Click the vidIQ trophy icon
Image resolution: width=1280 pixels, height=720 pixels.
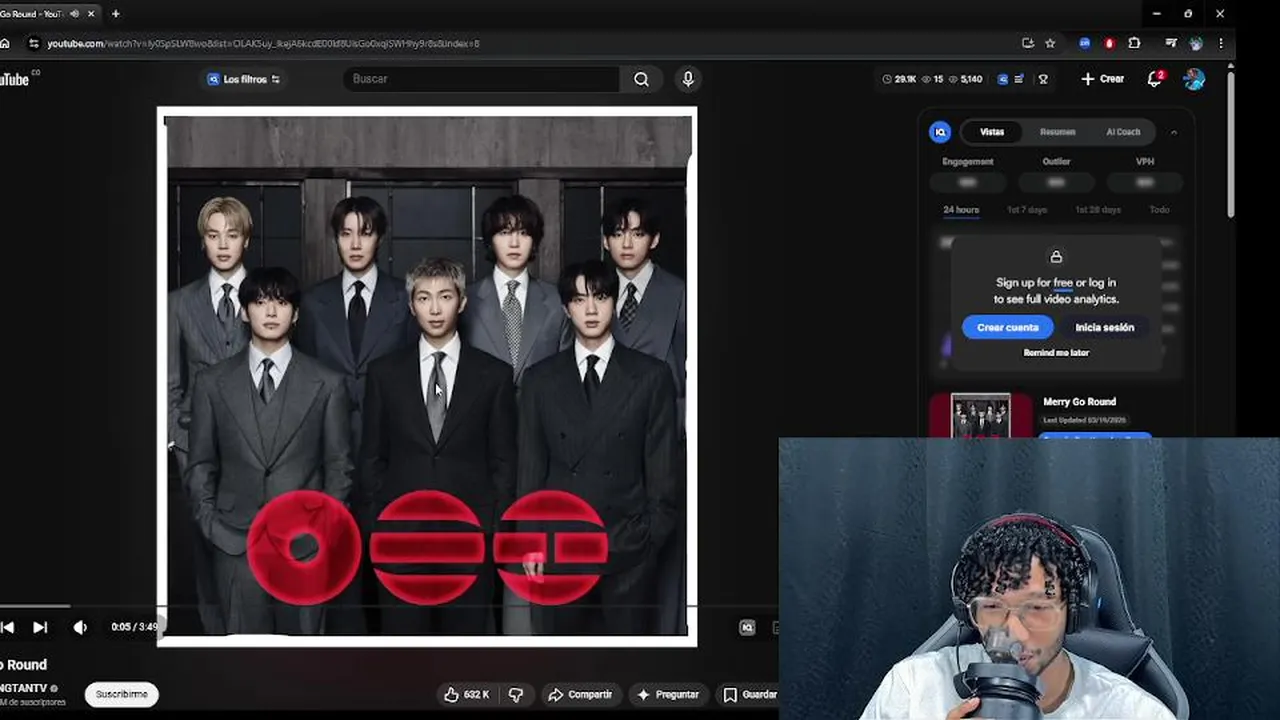[x=1043, y=79]
